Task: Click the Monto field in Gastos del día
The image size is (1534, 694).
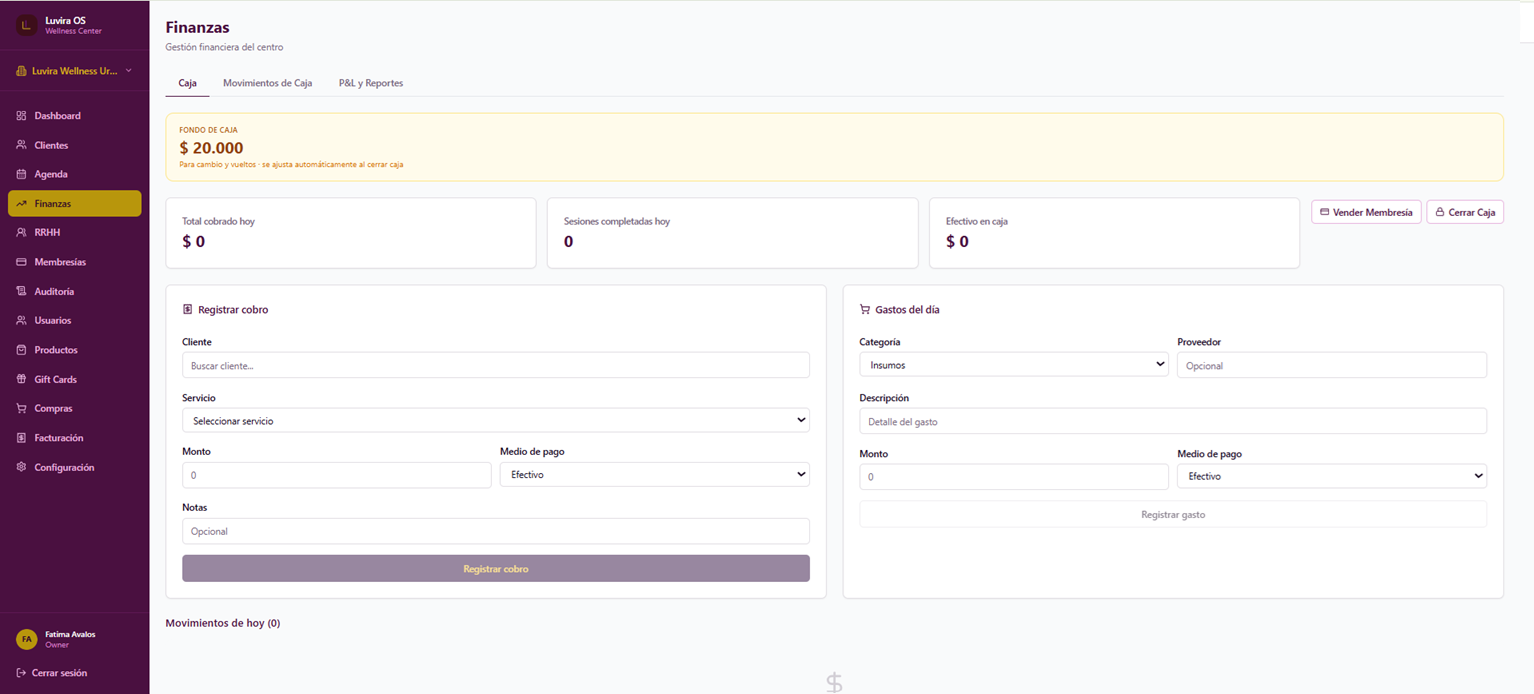Action: tap(1014, 477)
